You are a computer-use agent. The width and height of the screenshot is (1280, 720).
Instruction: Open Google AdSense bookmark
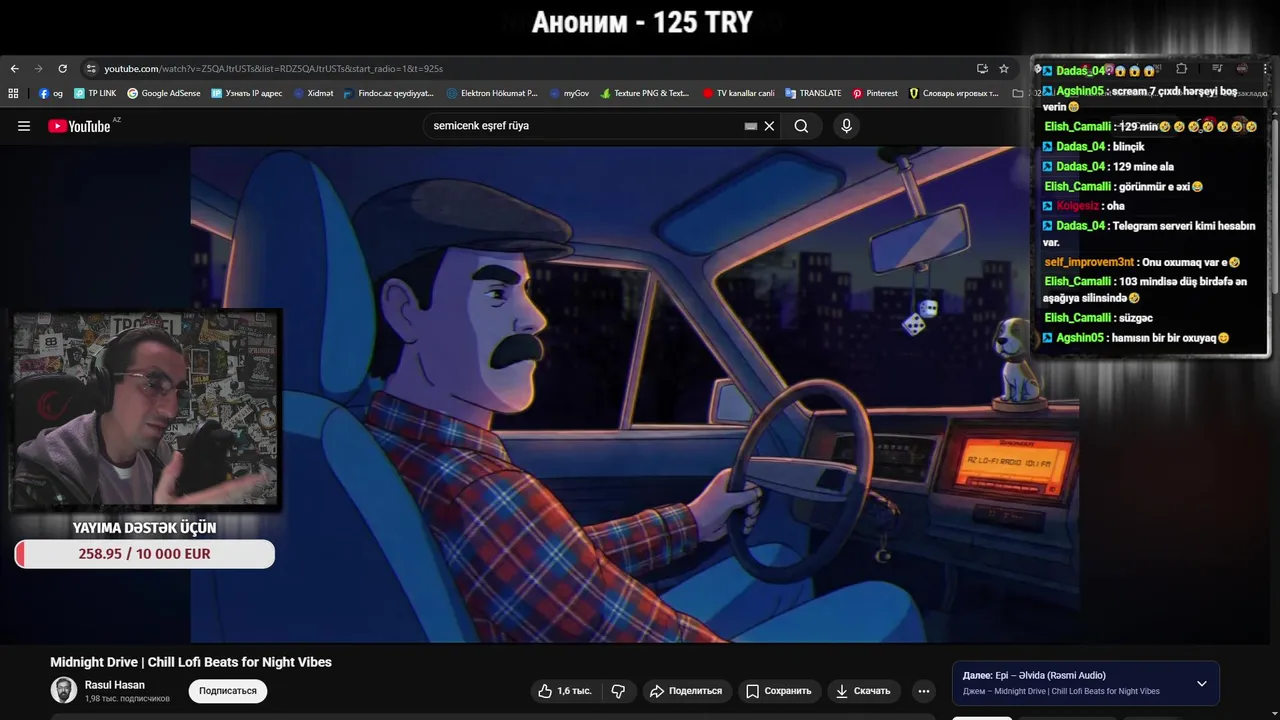point(164,93)
